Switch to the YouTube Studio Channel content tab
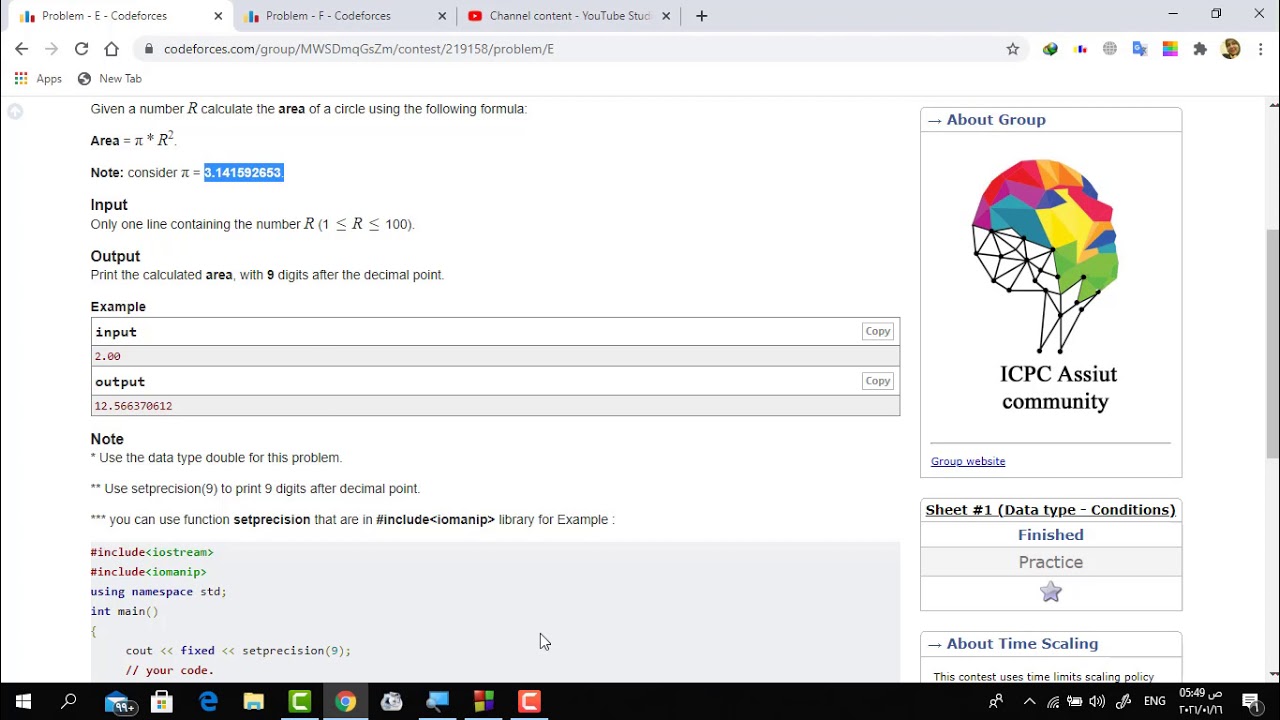The width and height of the screenshot is (1280, 720). (570, 16)
